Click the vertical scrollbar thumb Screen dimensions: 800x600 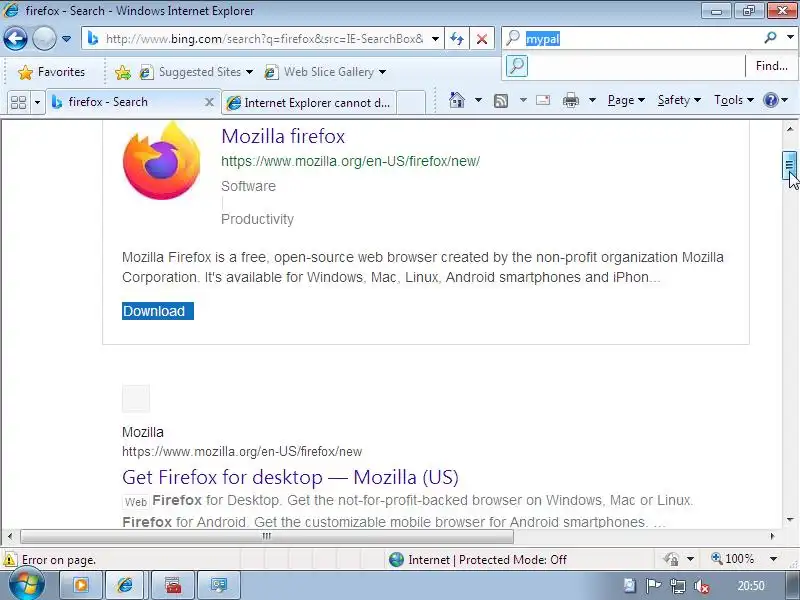click(789, 165)
